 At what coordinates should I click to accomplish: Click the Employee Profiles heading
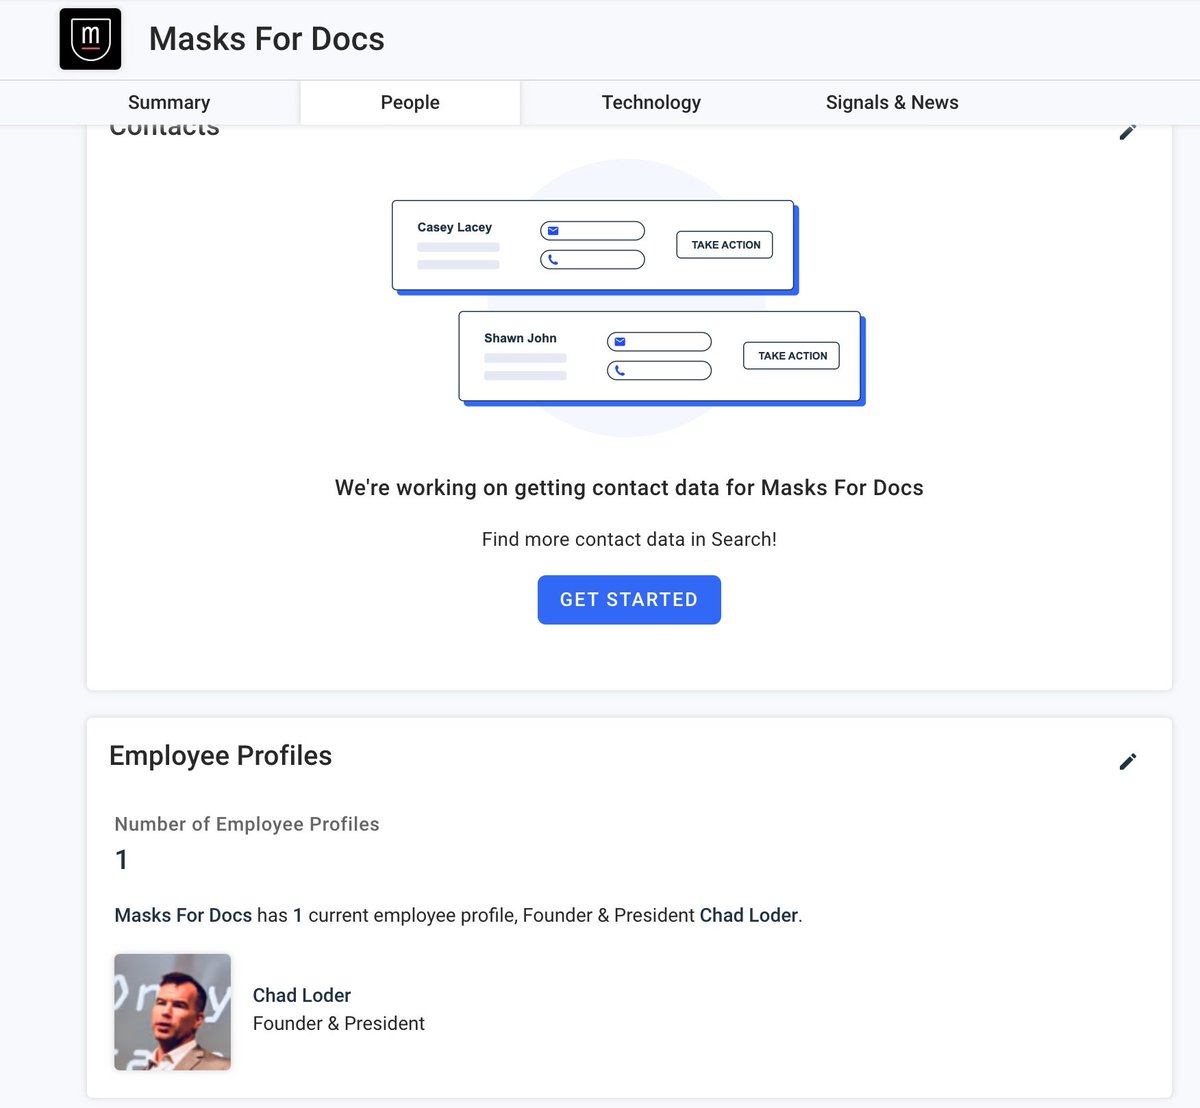220,756
